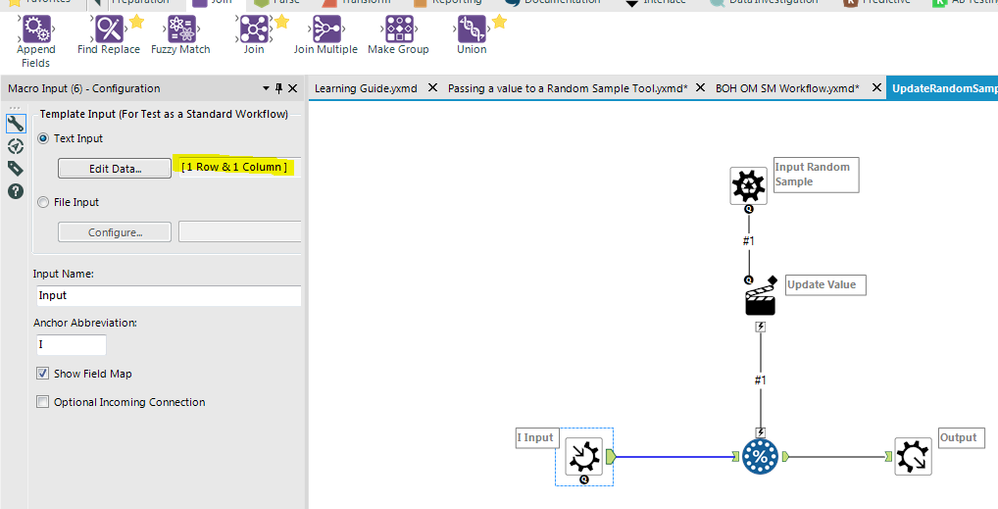998x509 pixels.
Task: Click Macro Input tool's Q anchor below
Action: [584, 479]
